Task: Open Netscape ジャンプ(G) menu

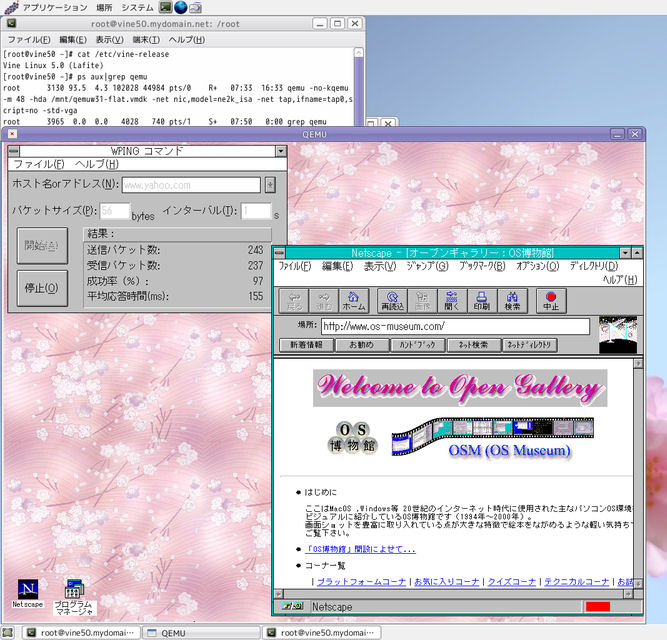Action: tap(427, 266)
